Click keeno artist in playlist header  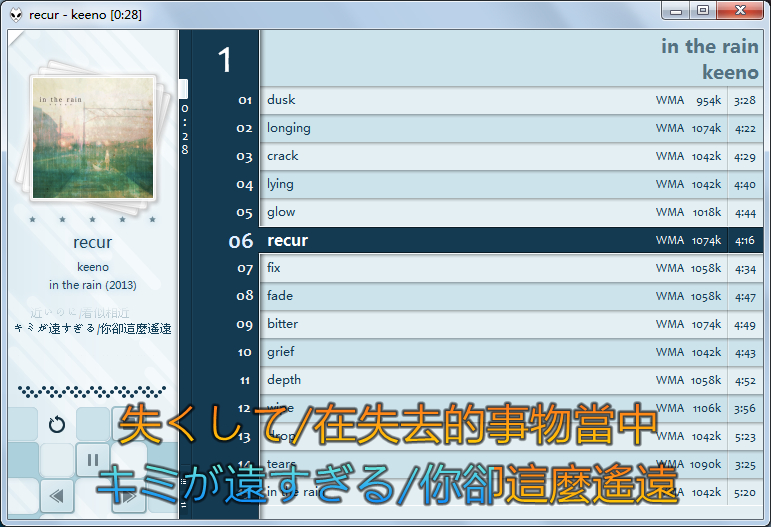(730, 72)
